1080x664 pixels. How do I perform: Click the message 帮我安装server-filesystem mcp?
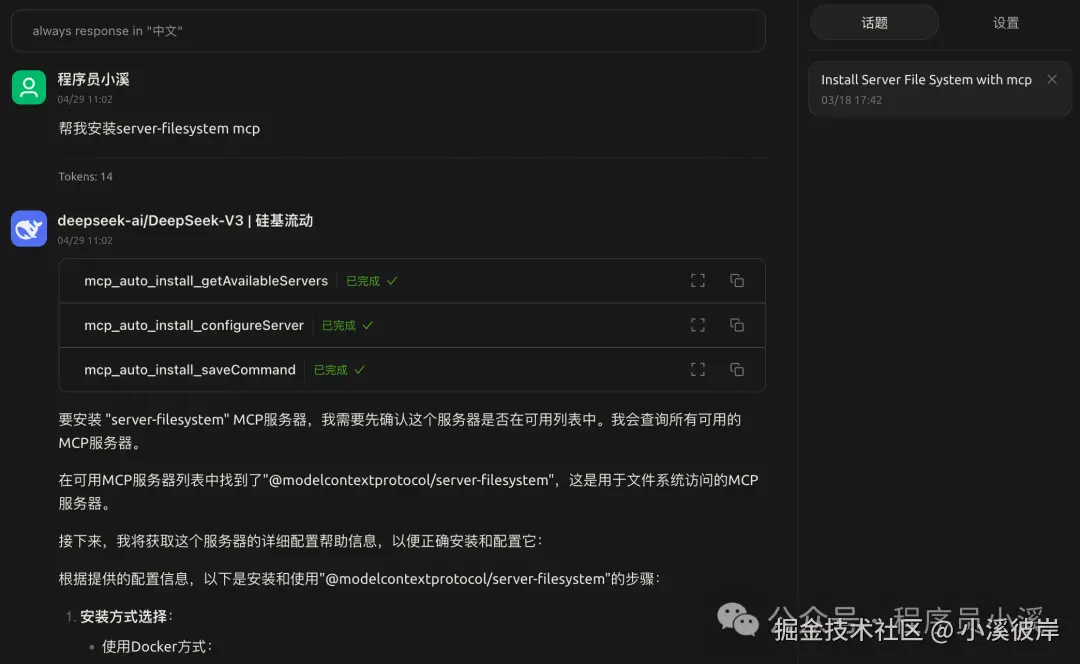[159, 129]
